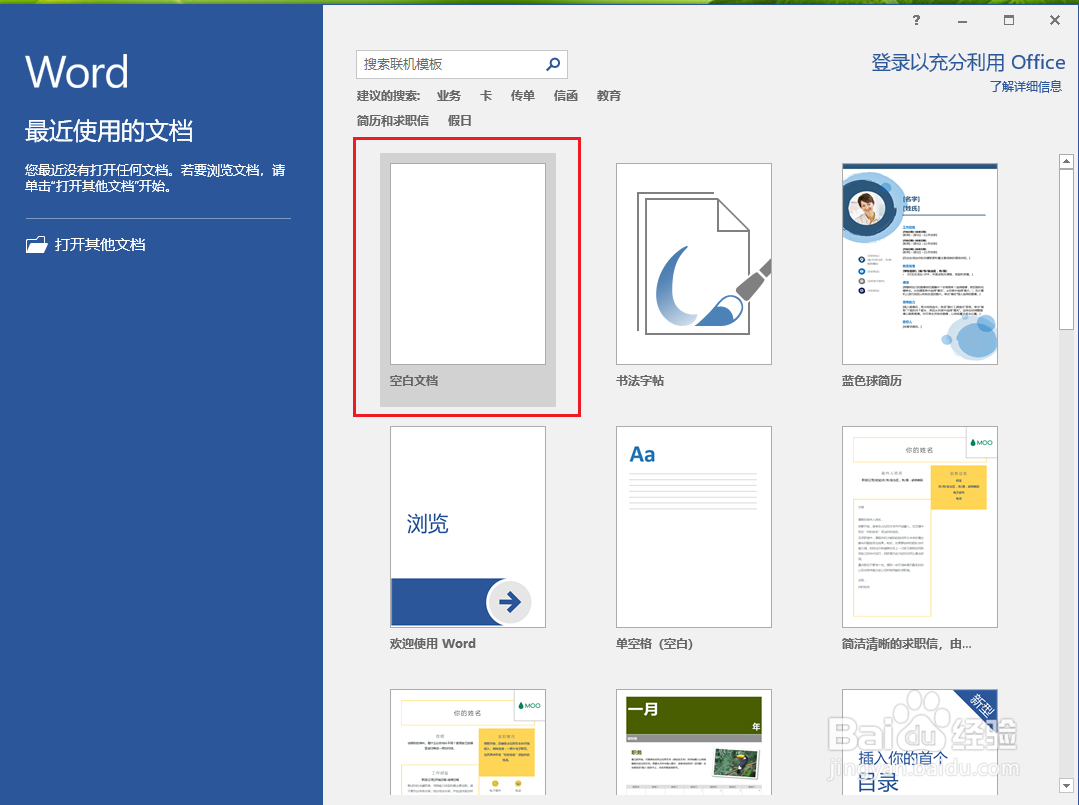
Task: Choose the 简洁清晰的求职信 template thumbnail
Action: [919, 526]
